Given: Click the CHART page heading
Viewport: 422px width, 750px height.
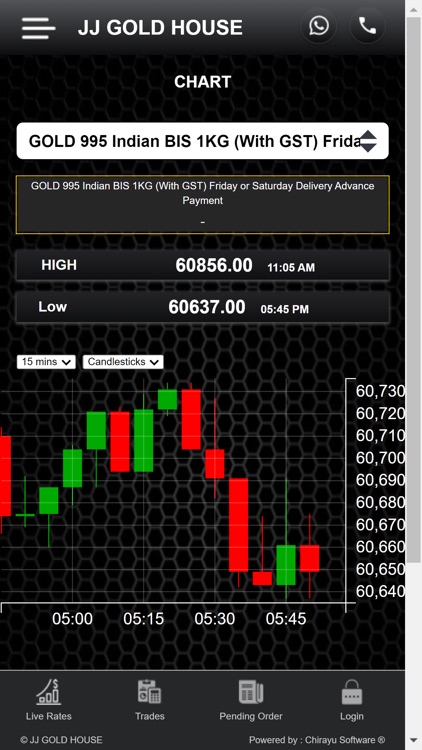Looking at the screenshot, I should [202, 82].
